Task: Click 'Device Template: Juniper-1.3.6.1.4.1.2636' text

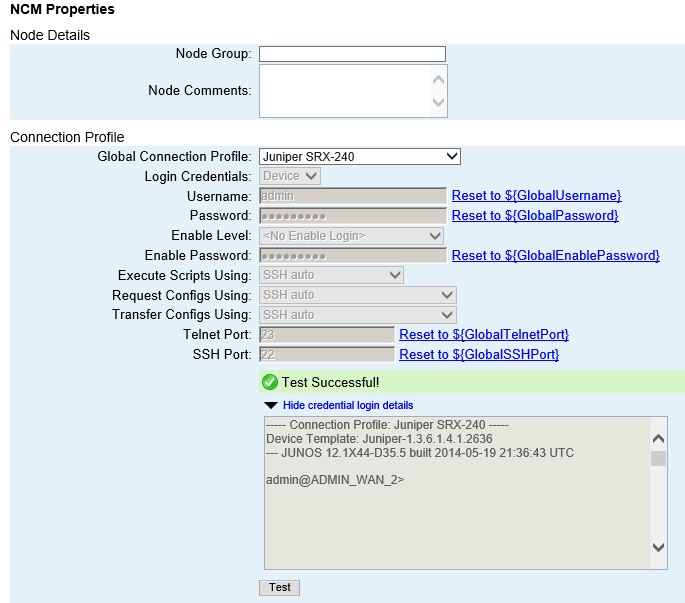Action: 379,439
